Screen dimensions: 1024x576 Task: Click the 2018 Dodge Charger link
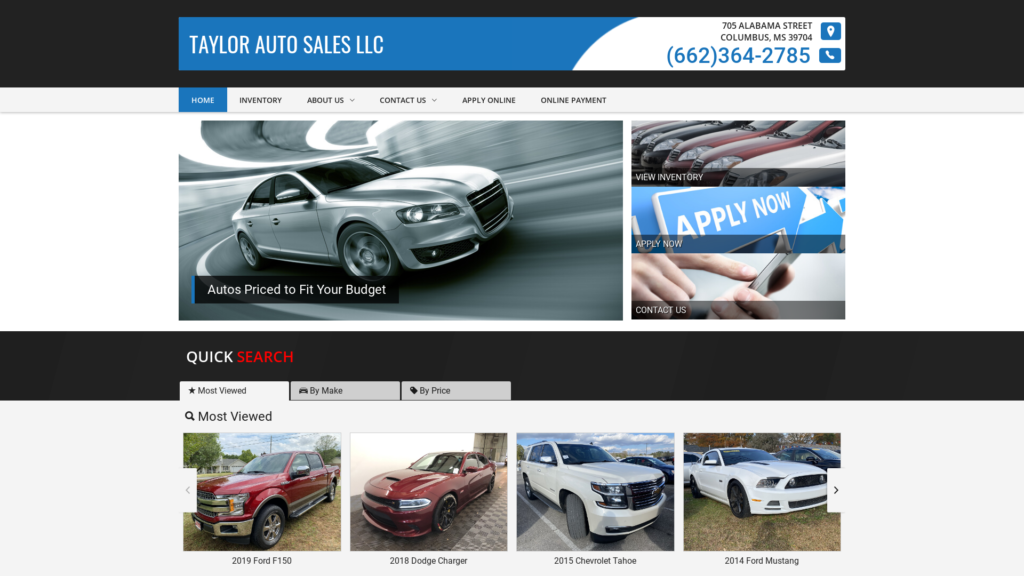pyautogui.click(x=428, y=561)
